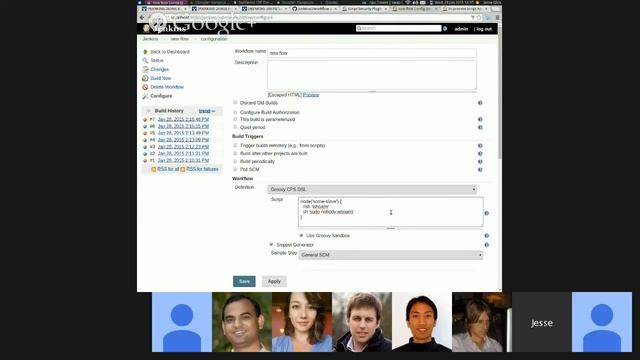This screenshot has height=360, width=640.
Task: Switch to the In-process Script browser tab
Action: (x=465, y=9)
